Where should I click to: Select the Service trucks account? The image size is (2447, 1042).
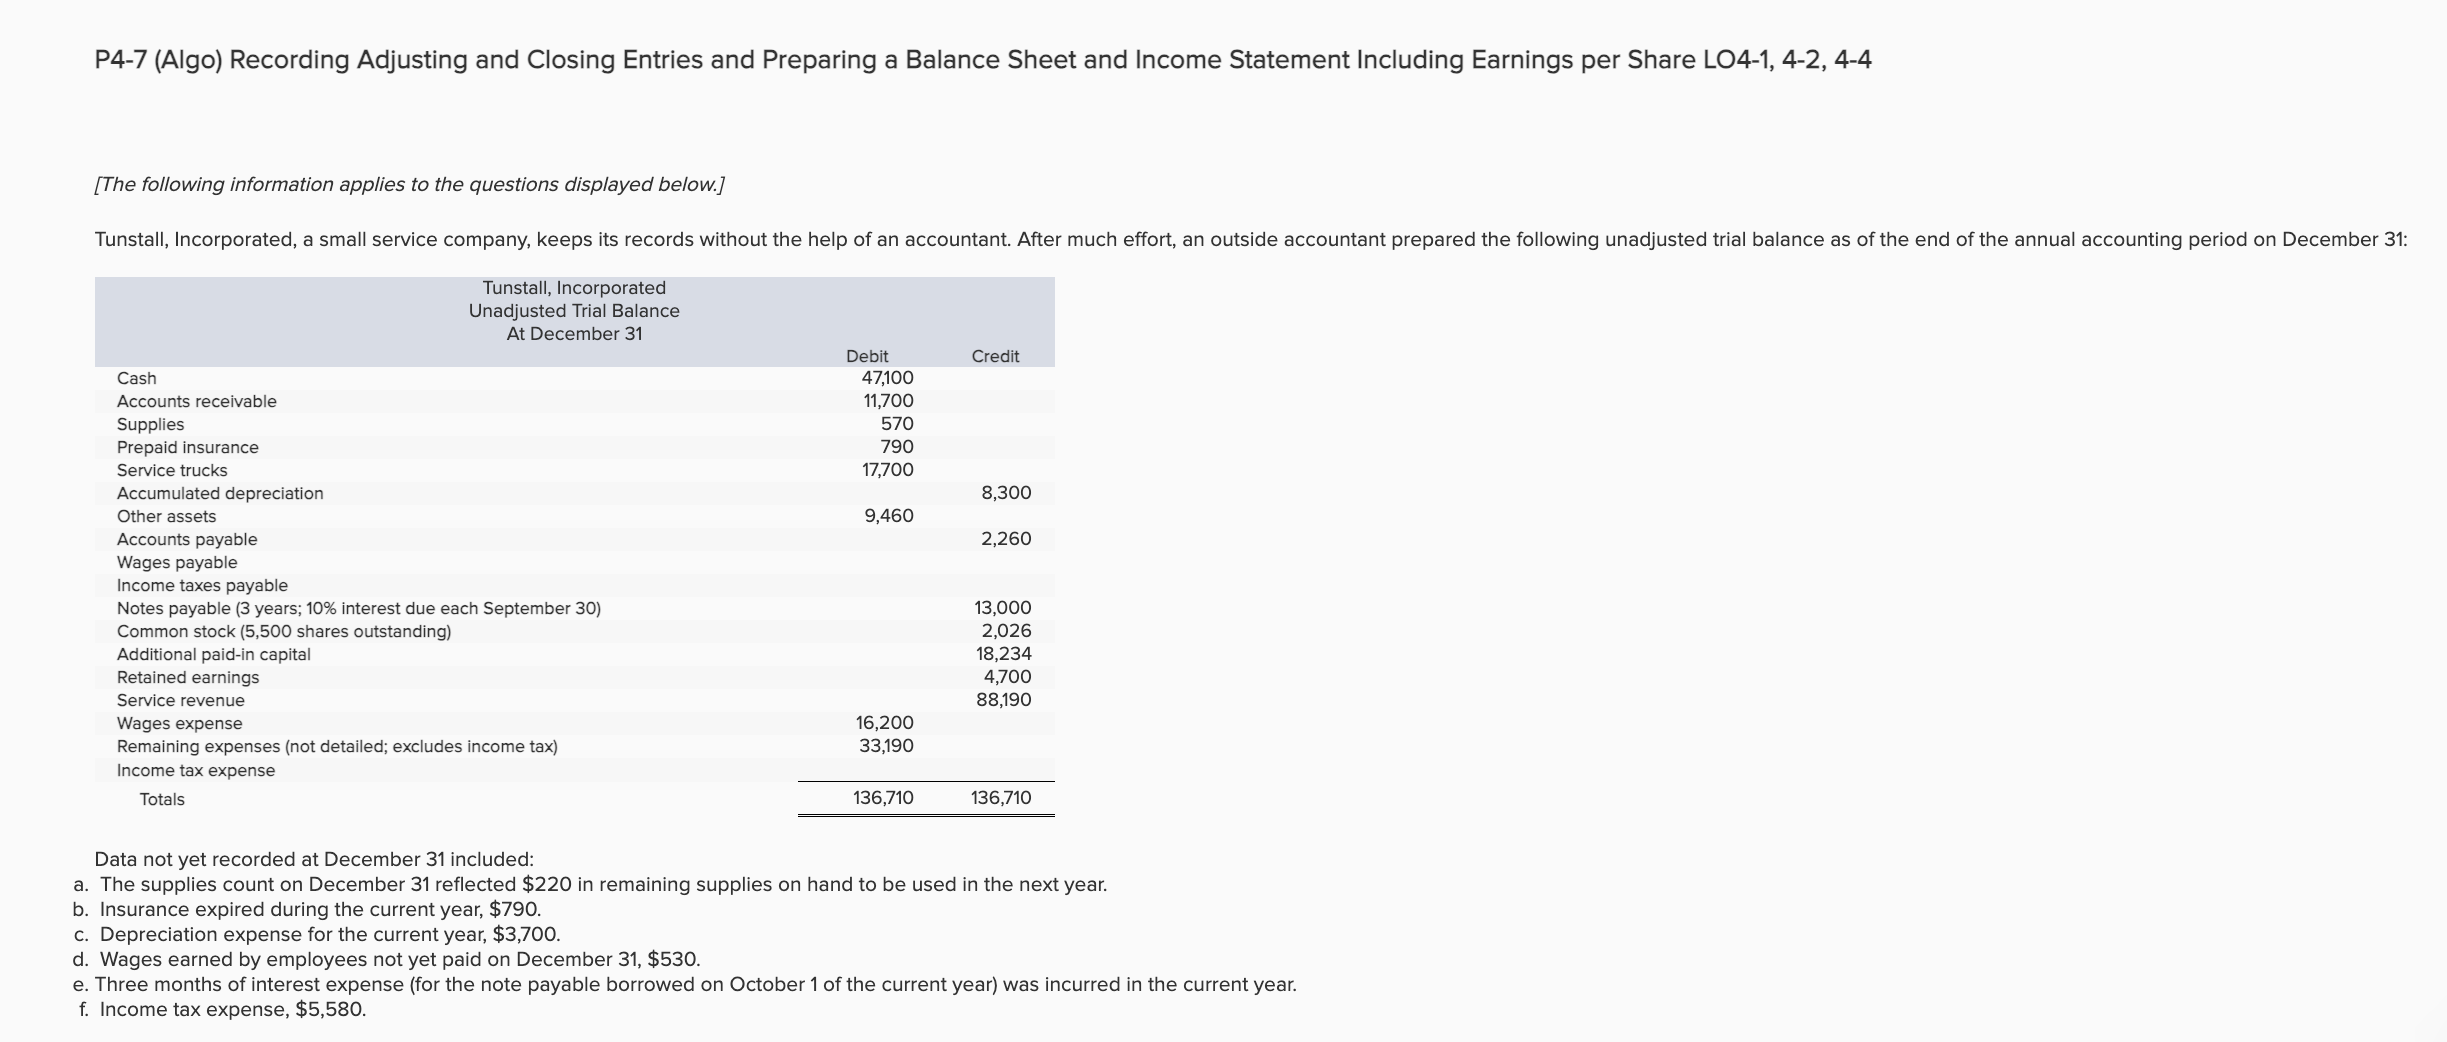(x=172, y=470)
